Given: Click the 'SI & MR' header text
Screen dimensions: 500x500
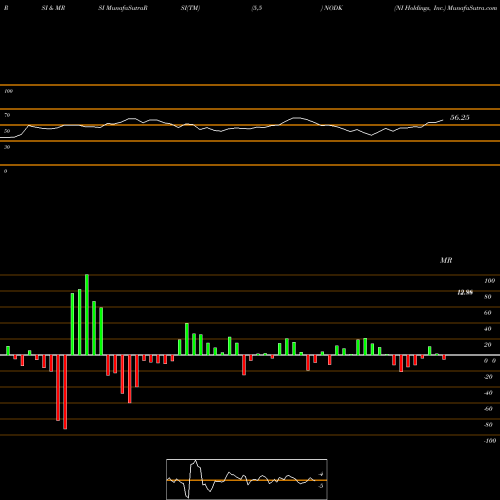Looking at the screenshot, I should point(53,8).
